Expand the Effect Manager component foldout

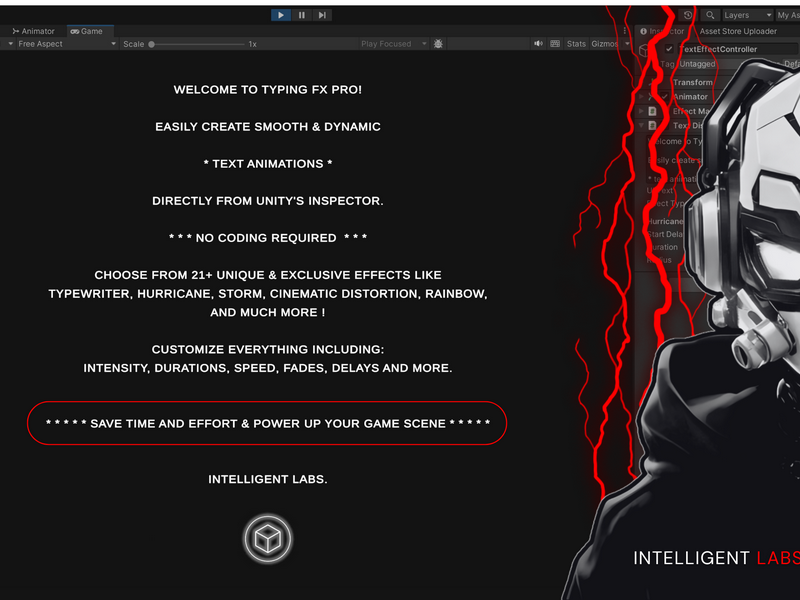coord(642,111)
